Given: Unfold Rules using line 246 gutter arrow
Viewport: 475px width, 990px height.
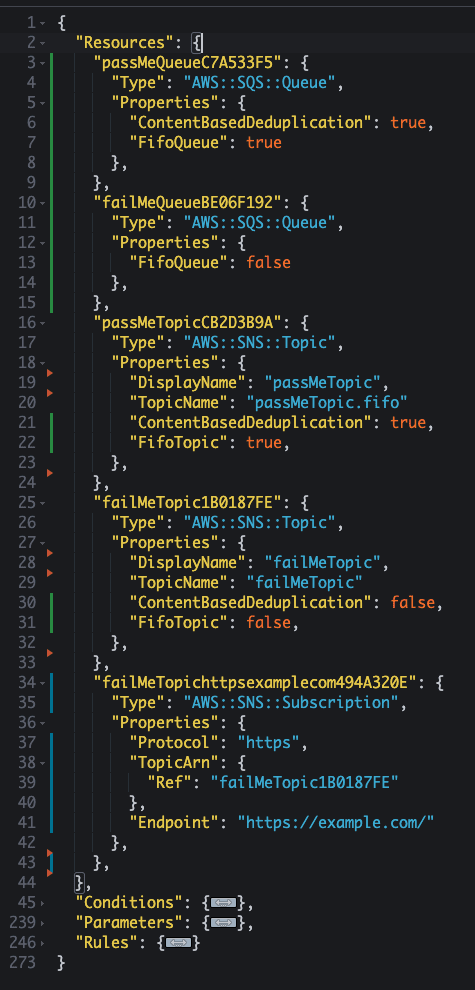Looking at the screenshot, I should (42, 943).
